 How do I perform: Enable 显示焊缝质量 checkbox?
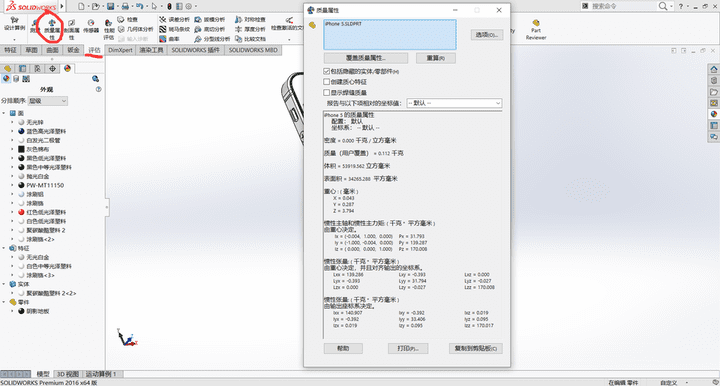(x=326, y=92)
